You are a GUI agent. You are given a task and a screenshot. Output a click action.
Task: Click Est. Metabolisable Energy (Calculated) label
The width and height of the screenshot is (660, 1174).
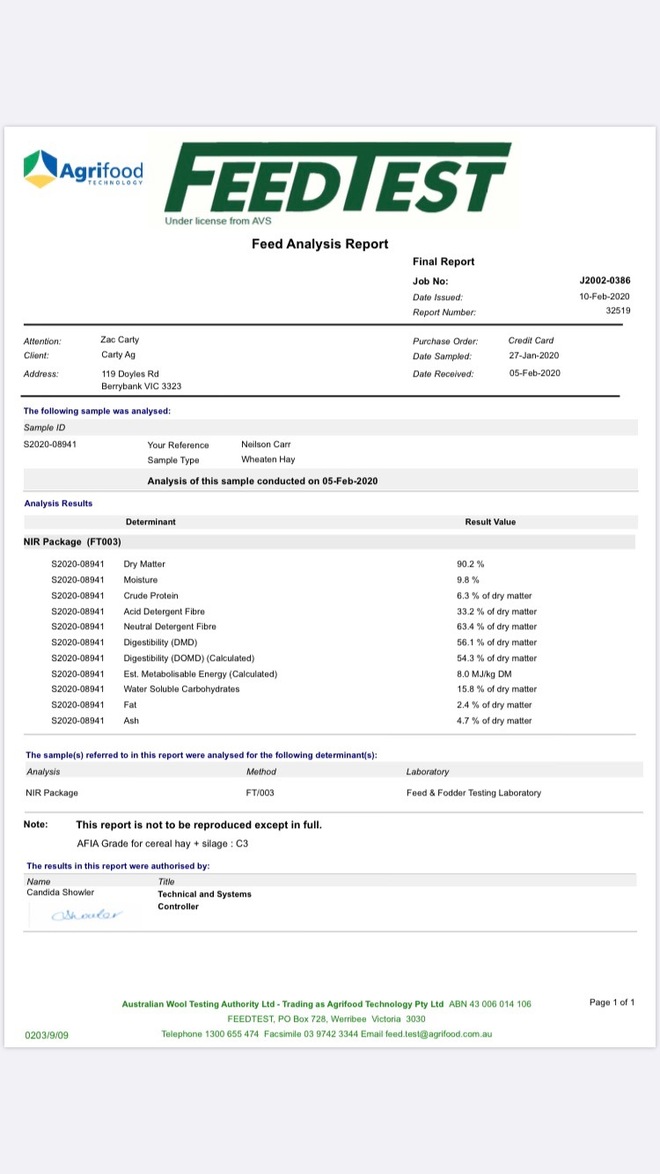click(200, 674)
